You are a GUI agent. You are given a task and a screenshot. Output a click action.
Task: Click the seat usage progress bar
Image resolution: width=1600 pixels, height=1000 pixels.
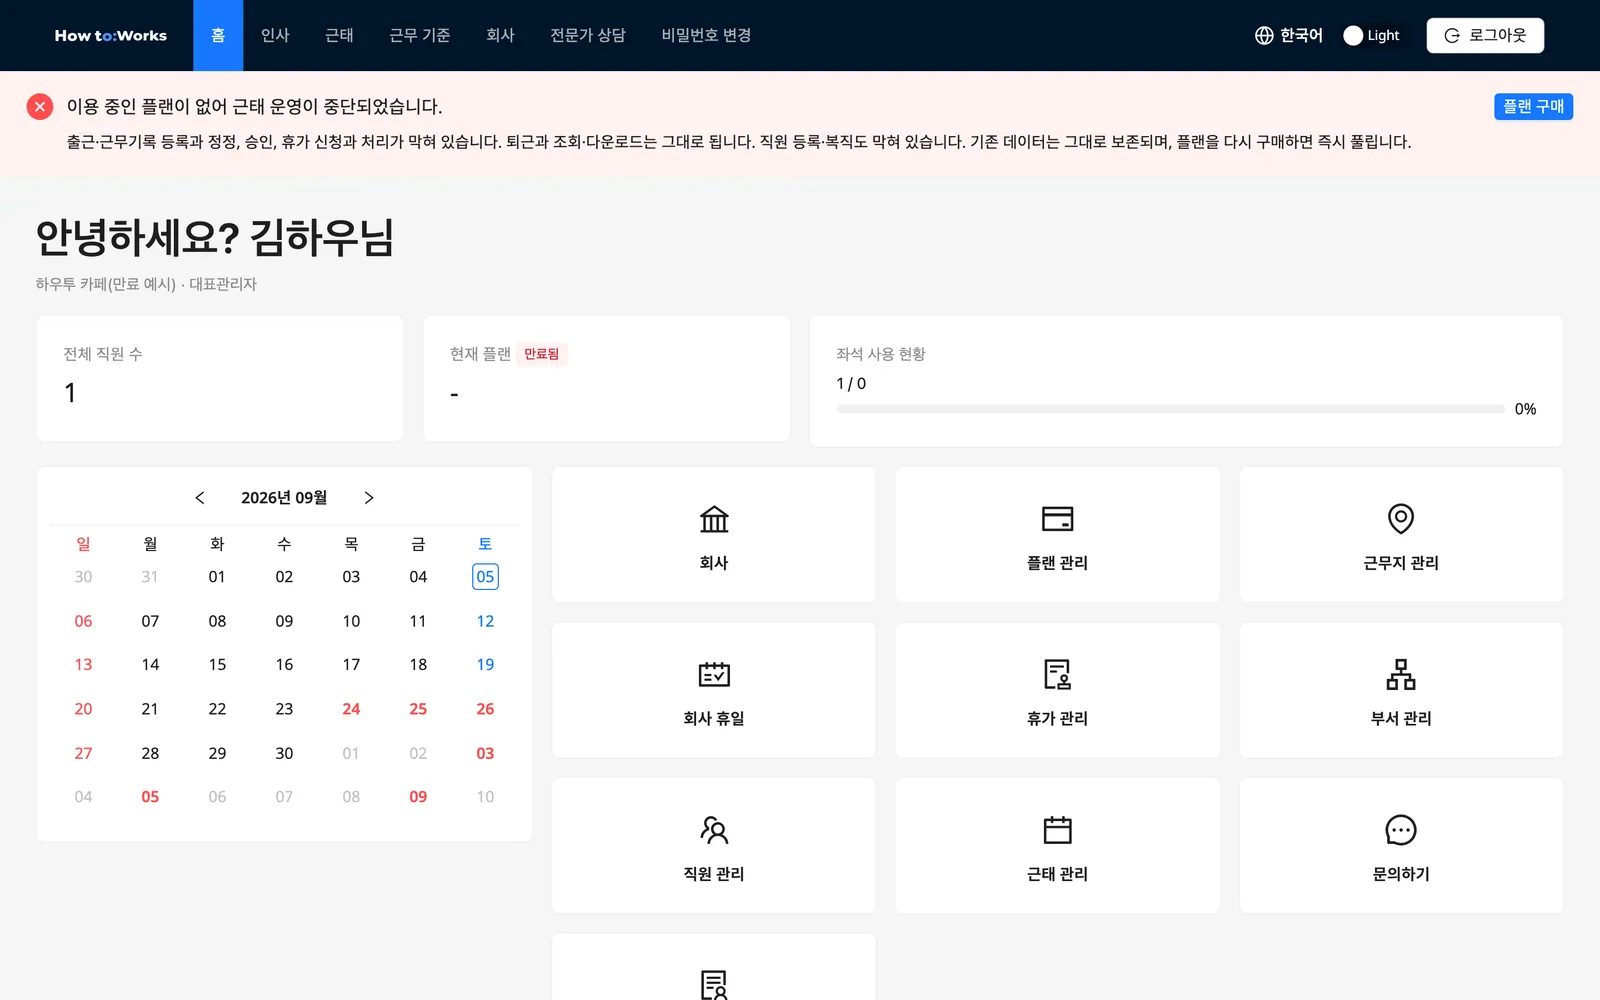point(1170,409)
